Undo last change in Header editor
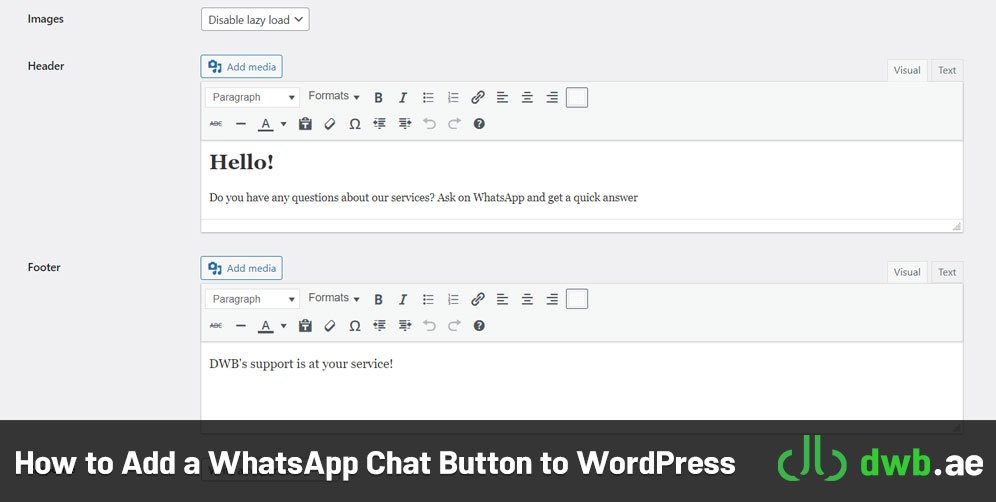This screenshot has width=996, height=502. pos(429,124)
